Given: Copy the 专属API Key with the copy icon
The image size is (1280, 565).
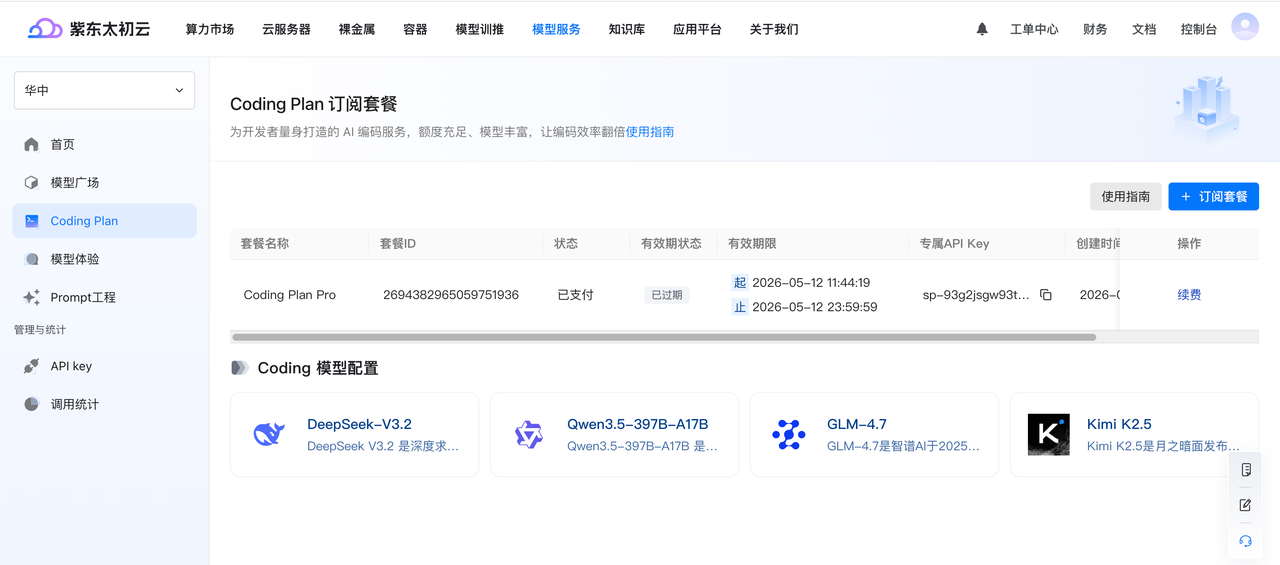Looking at the screenshot, I should (1046, 295).
